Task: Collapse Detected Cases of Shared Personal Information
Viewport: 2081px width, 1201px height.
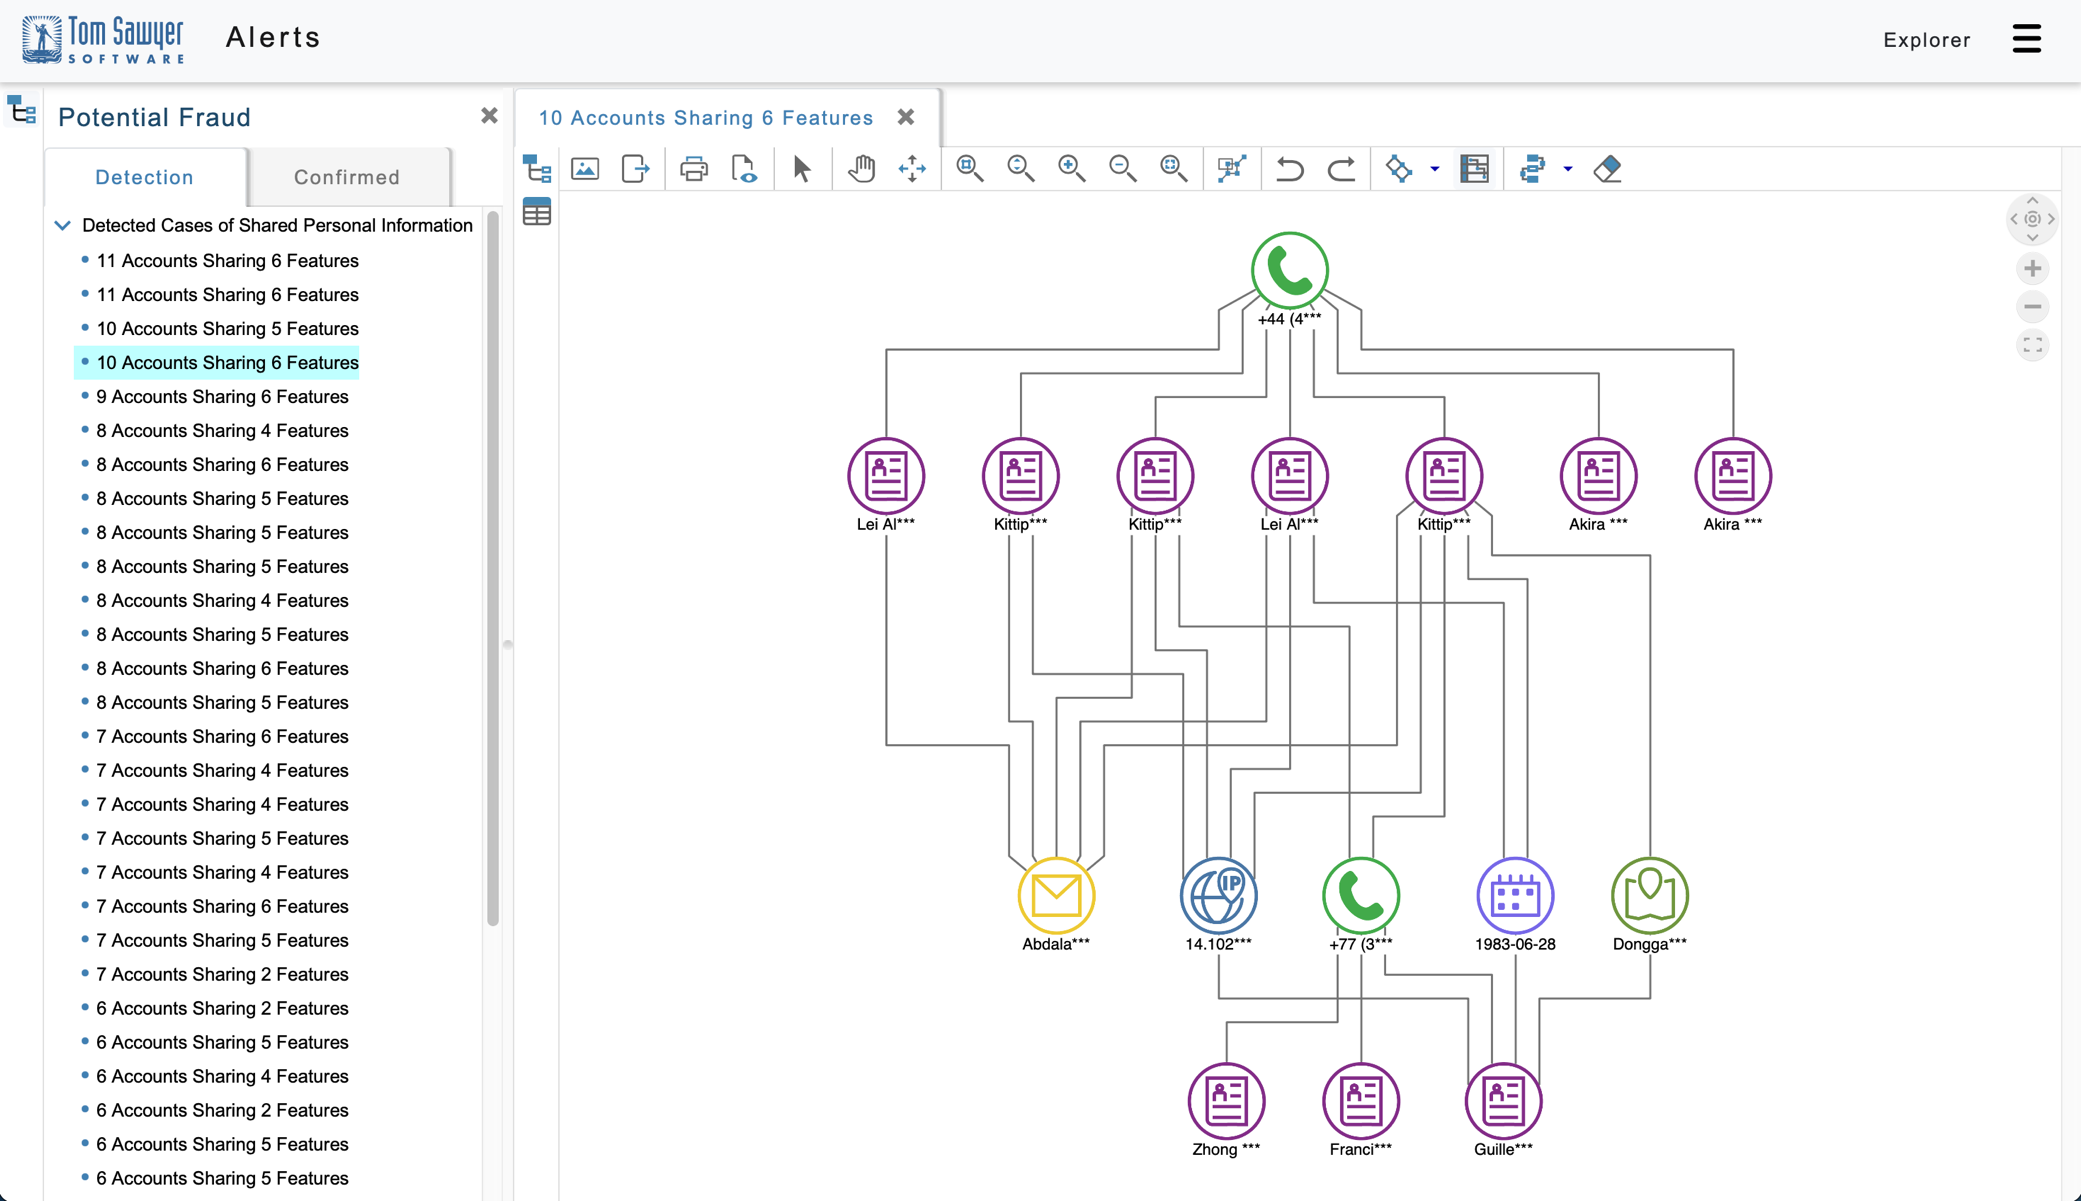Action: (62, 226)
